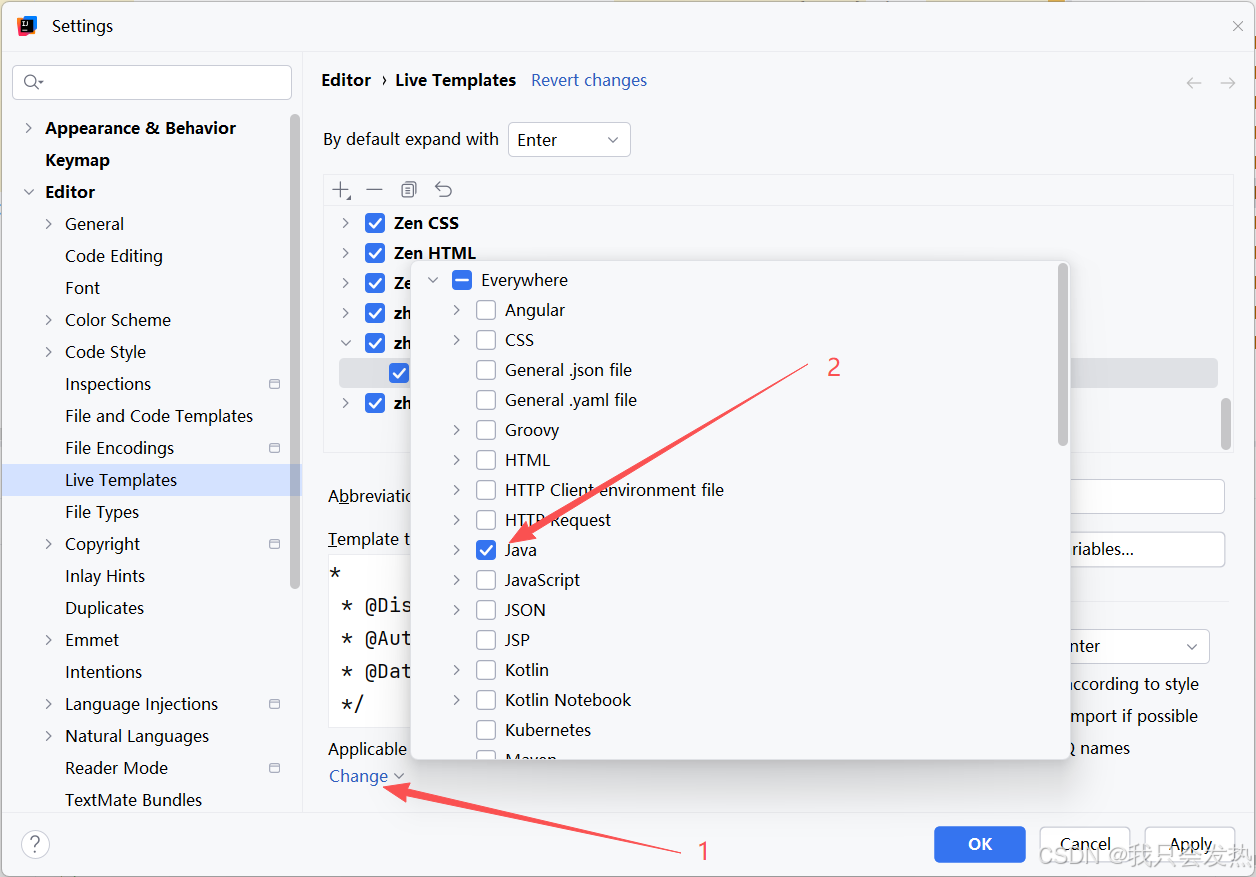
Task: Click the Inspections project-level icon
Action: pyautogui.click(x=275, y=384)
